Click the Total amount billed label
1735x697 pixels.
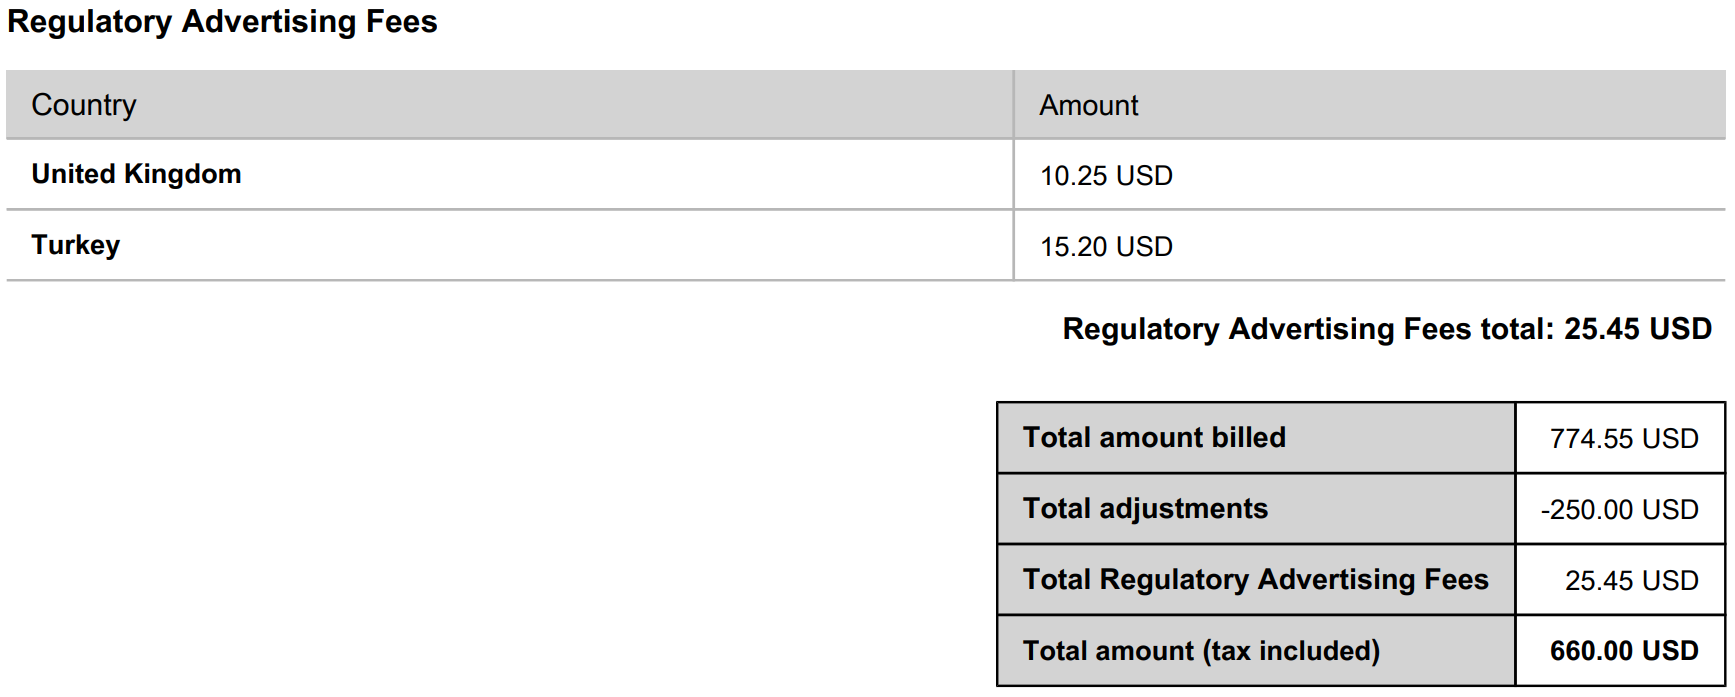tap(1154, 438)
